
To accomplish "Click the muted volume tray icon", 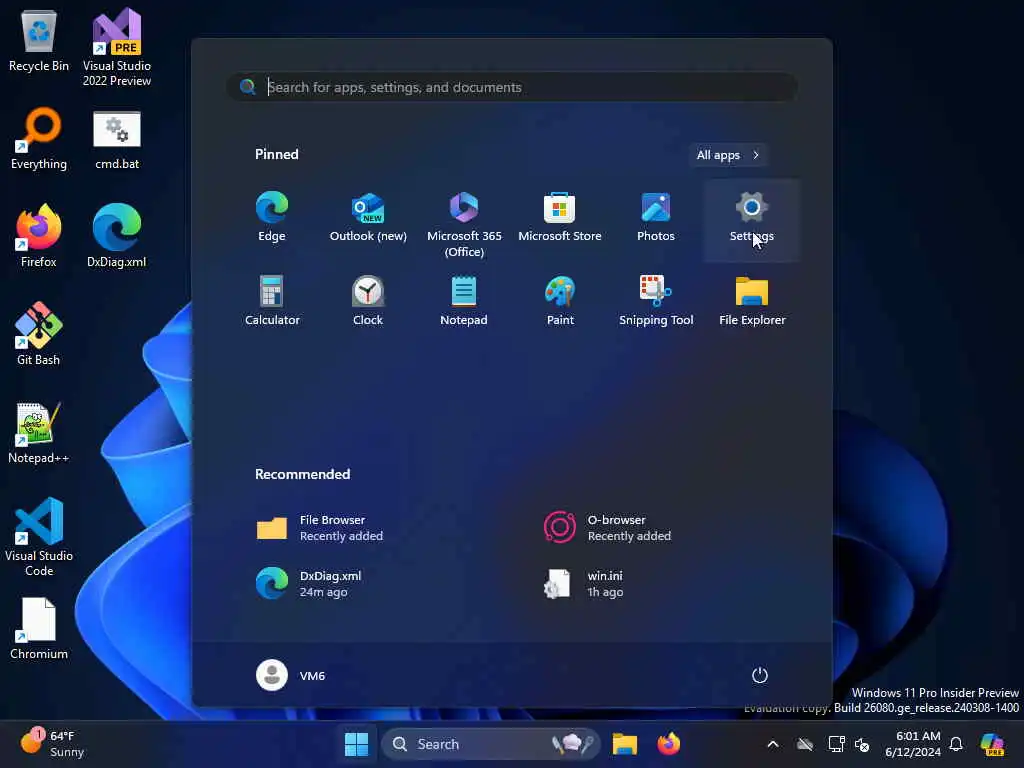I will coord(863,744).
